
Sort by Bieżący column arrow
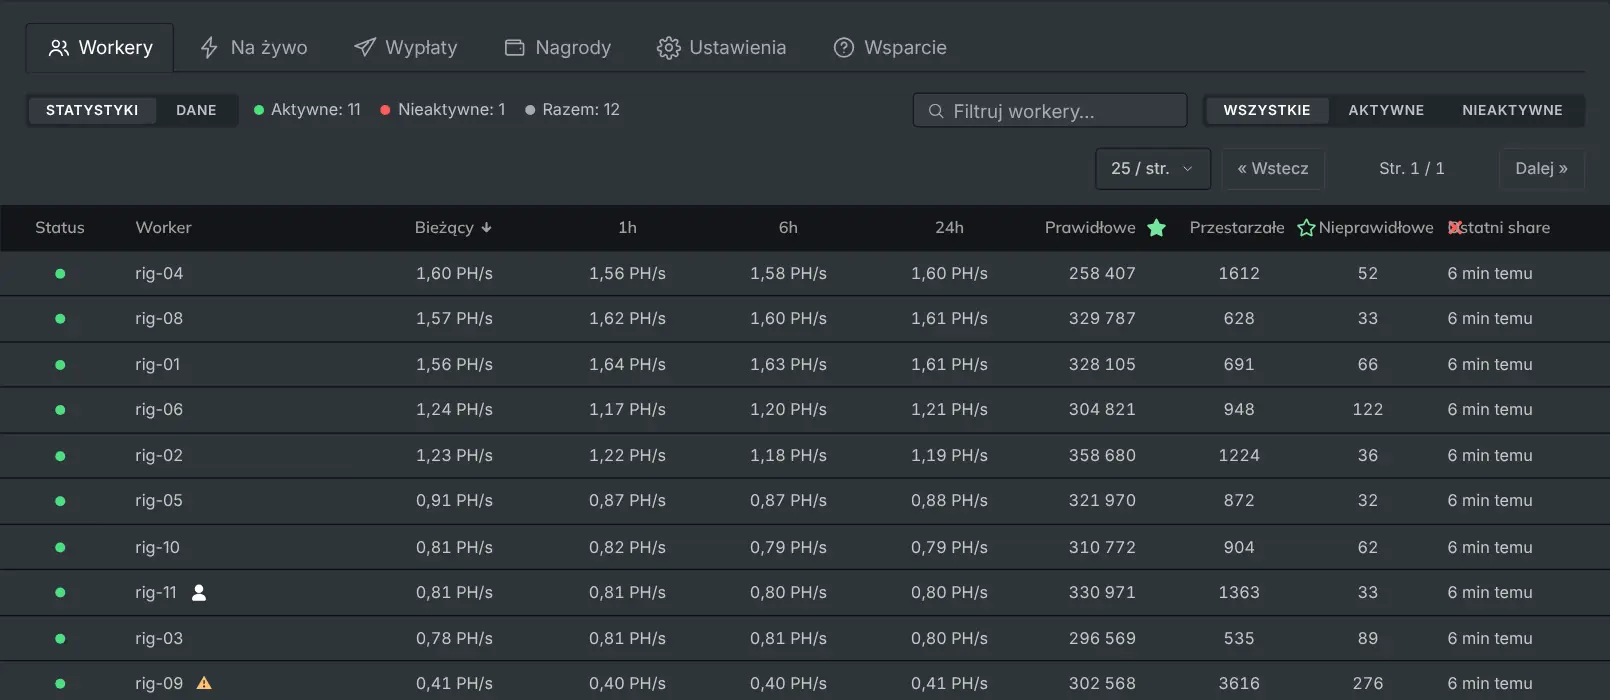487,228
